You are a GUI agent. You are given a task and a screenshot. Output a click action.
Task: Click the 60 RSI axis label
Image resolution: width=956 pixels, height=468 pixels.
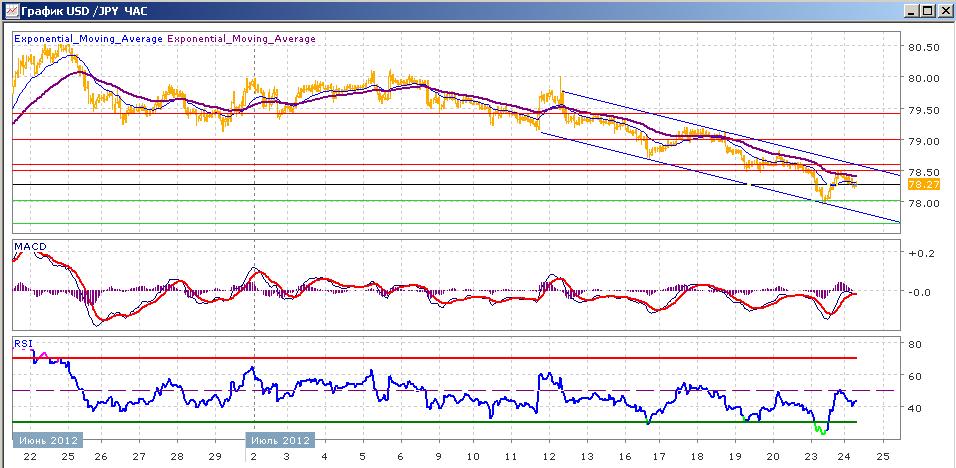click(915, 376)
